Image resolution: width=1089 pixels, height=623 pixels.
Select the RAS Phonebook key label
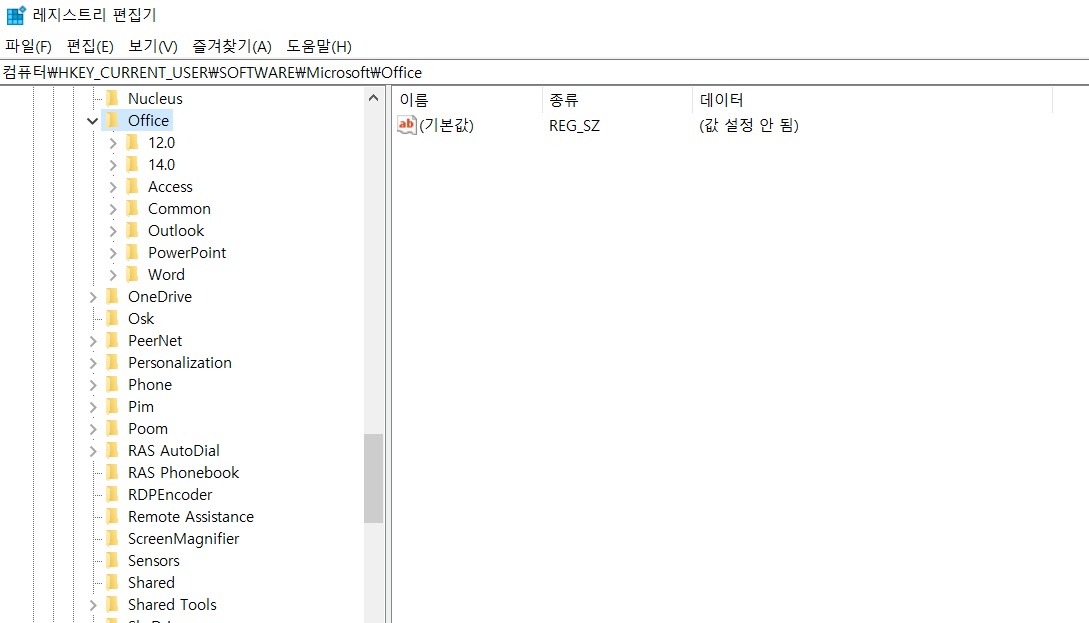pos(183,473)
